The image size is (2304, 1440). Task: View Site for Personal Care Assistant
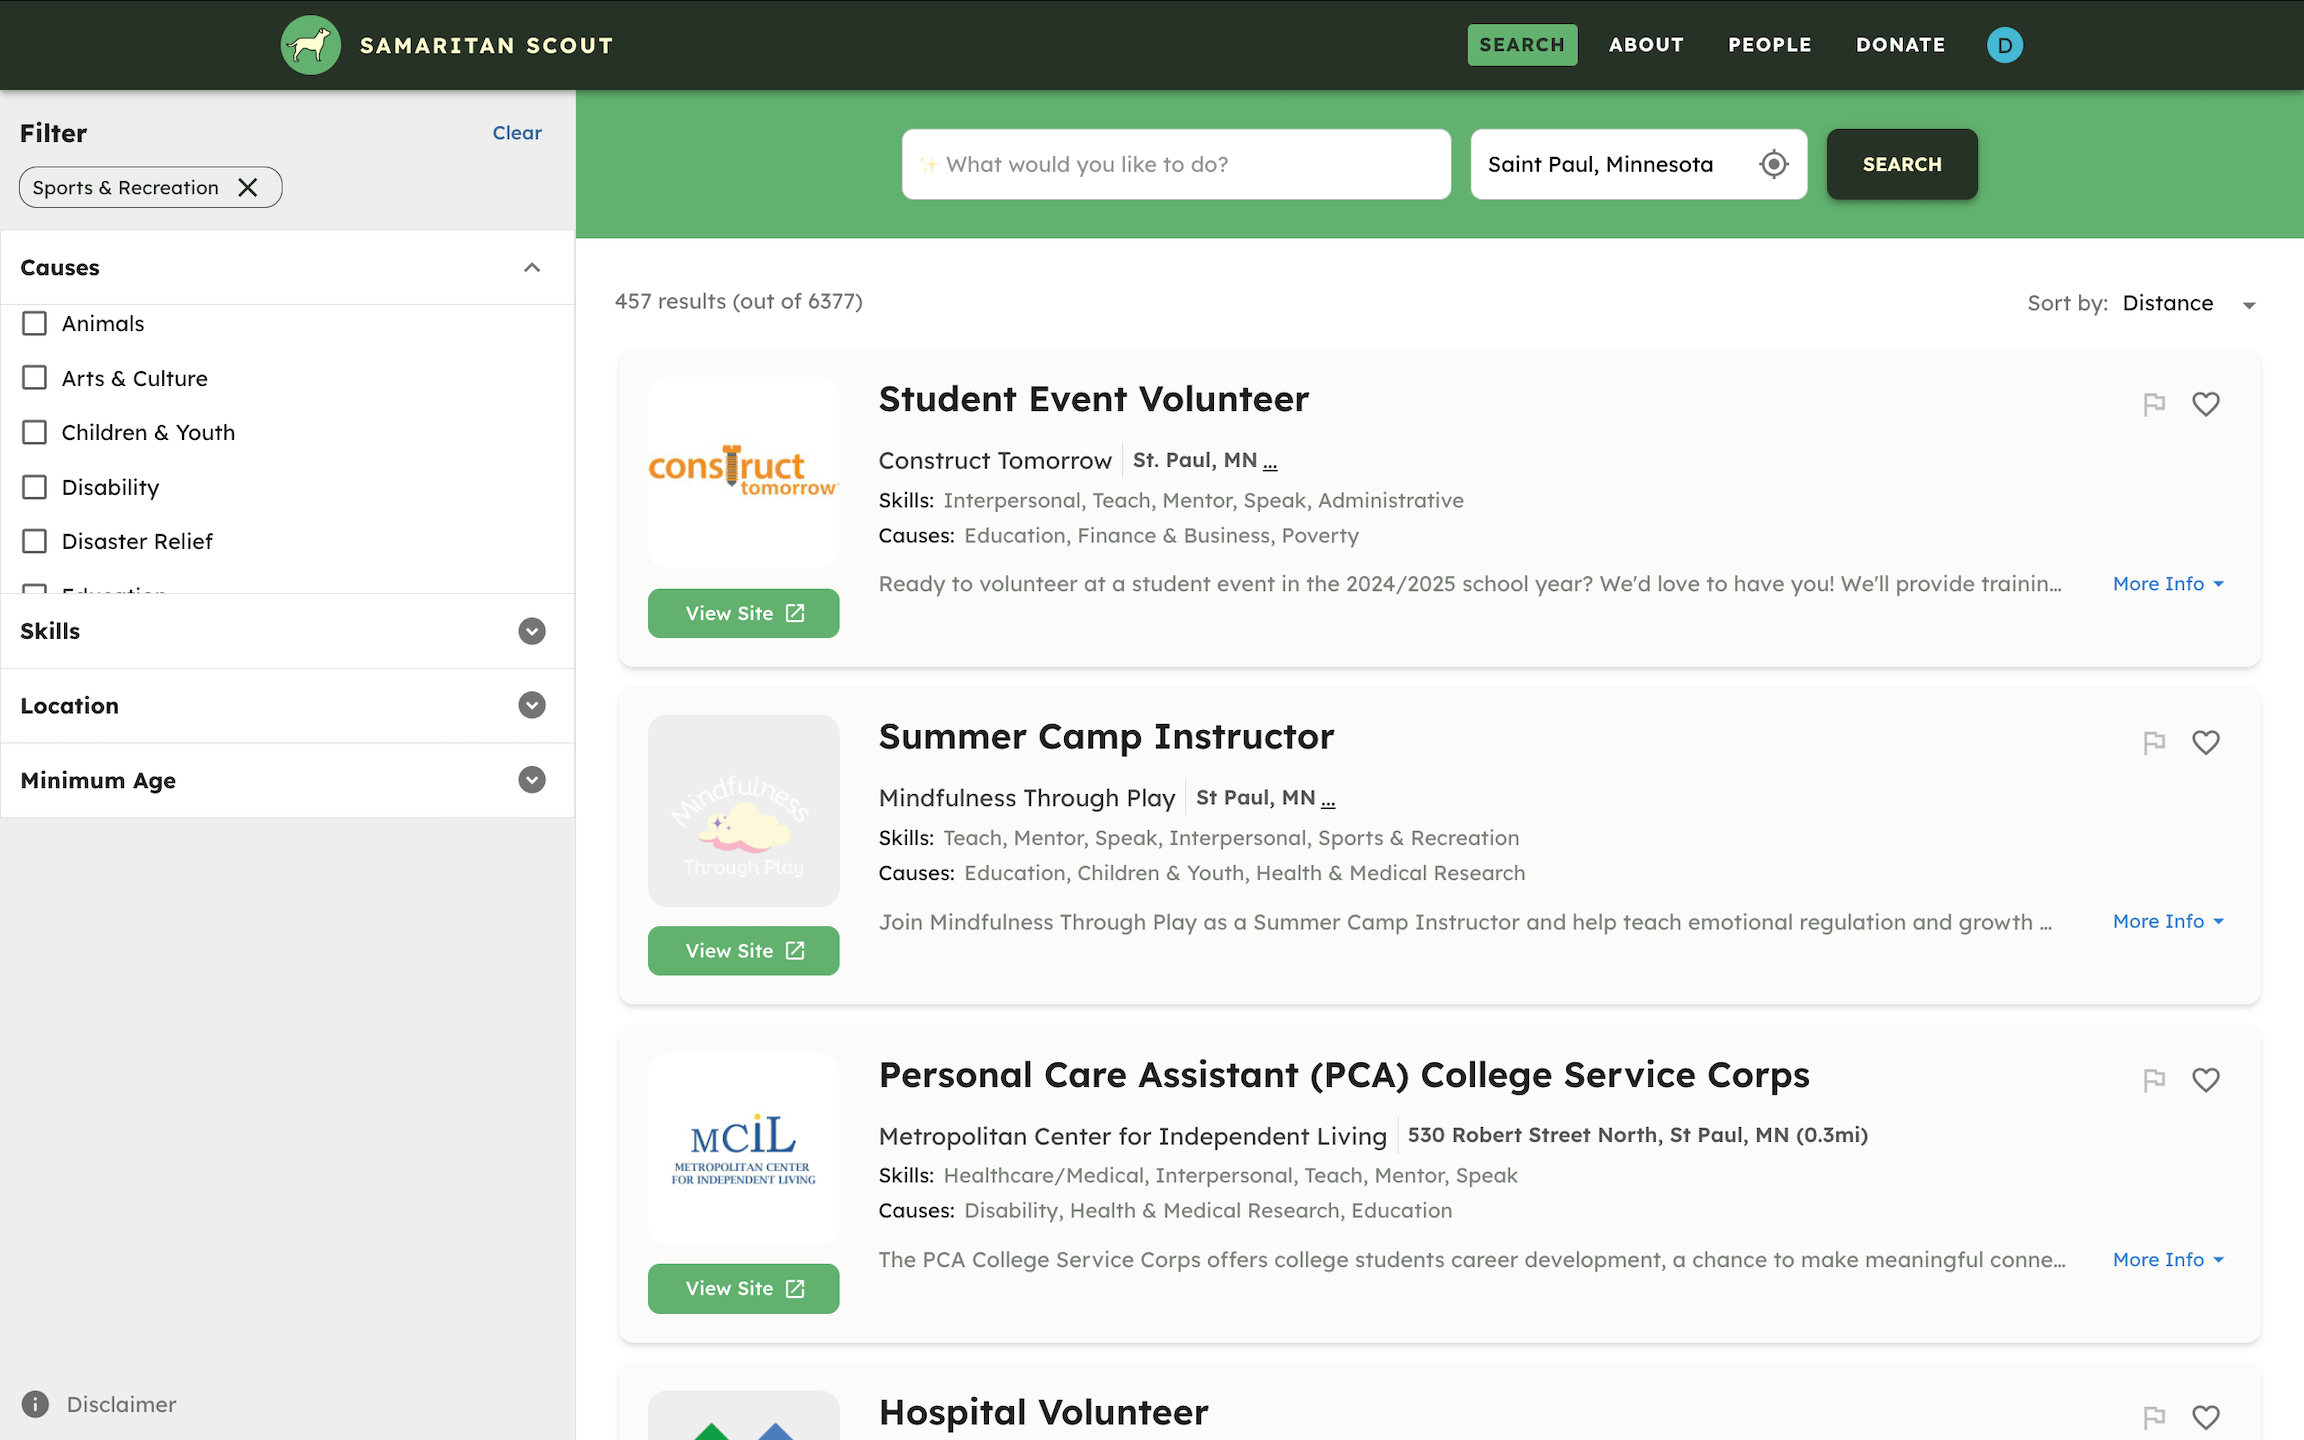click(743, 1289)
